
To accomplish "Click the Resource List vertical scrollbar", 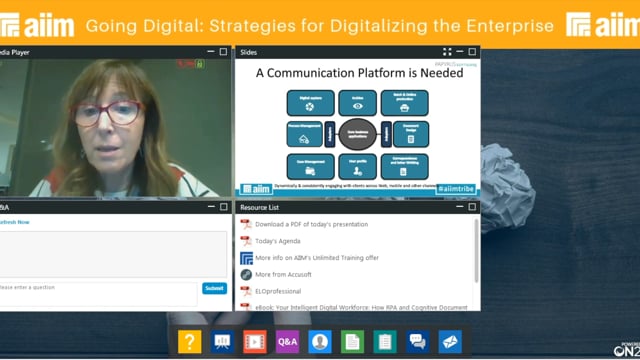I will 476,250.
